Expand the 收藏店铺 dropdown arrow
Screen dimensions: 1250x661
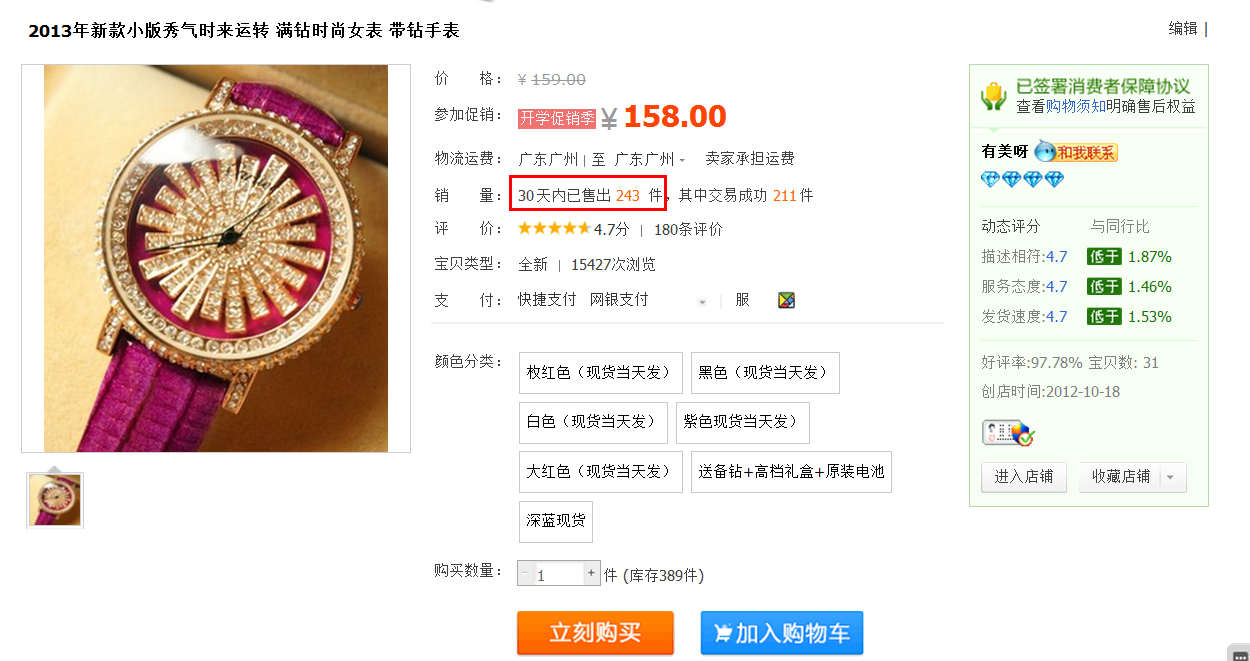tap(1171, 478)
